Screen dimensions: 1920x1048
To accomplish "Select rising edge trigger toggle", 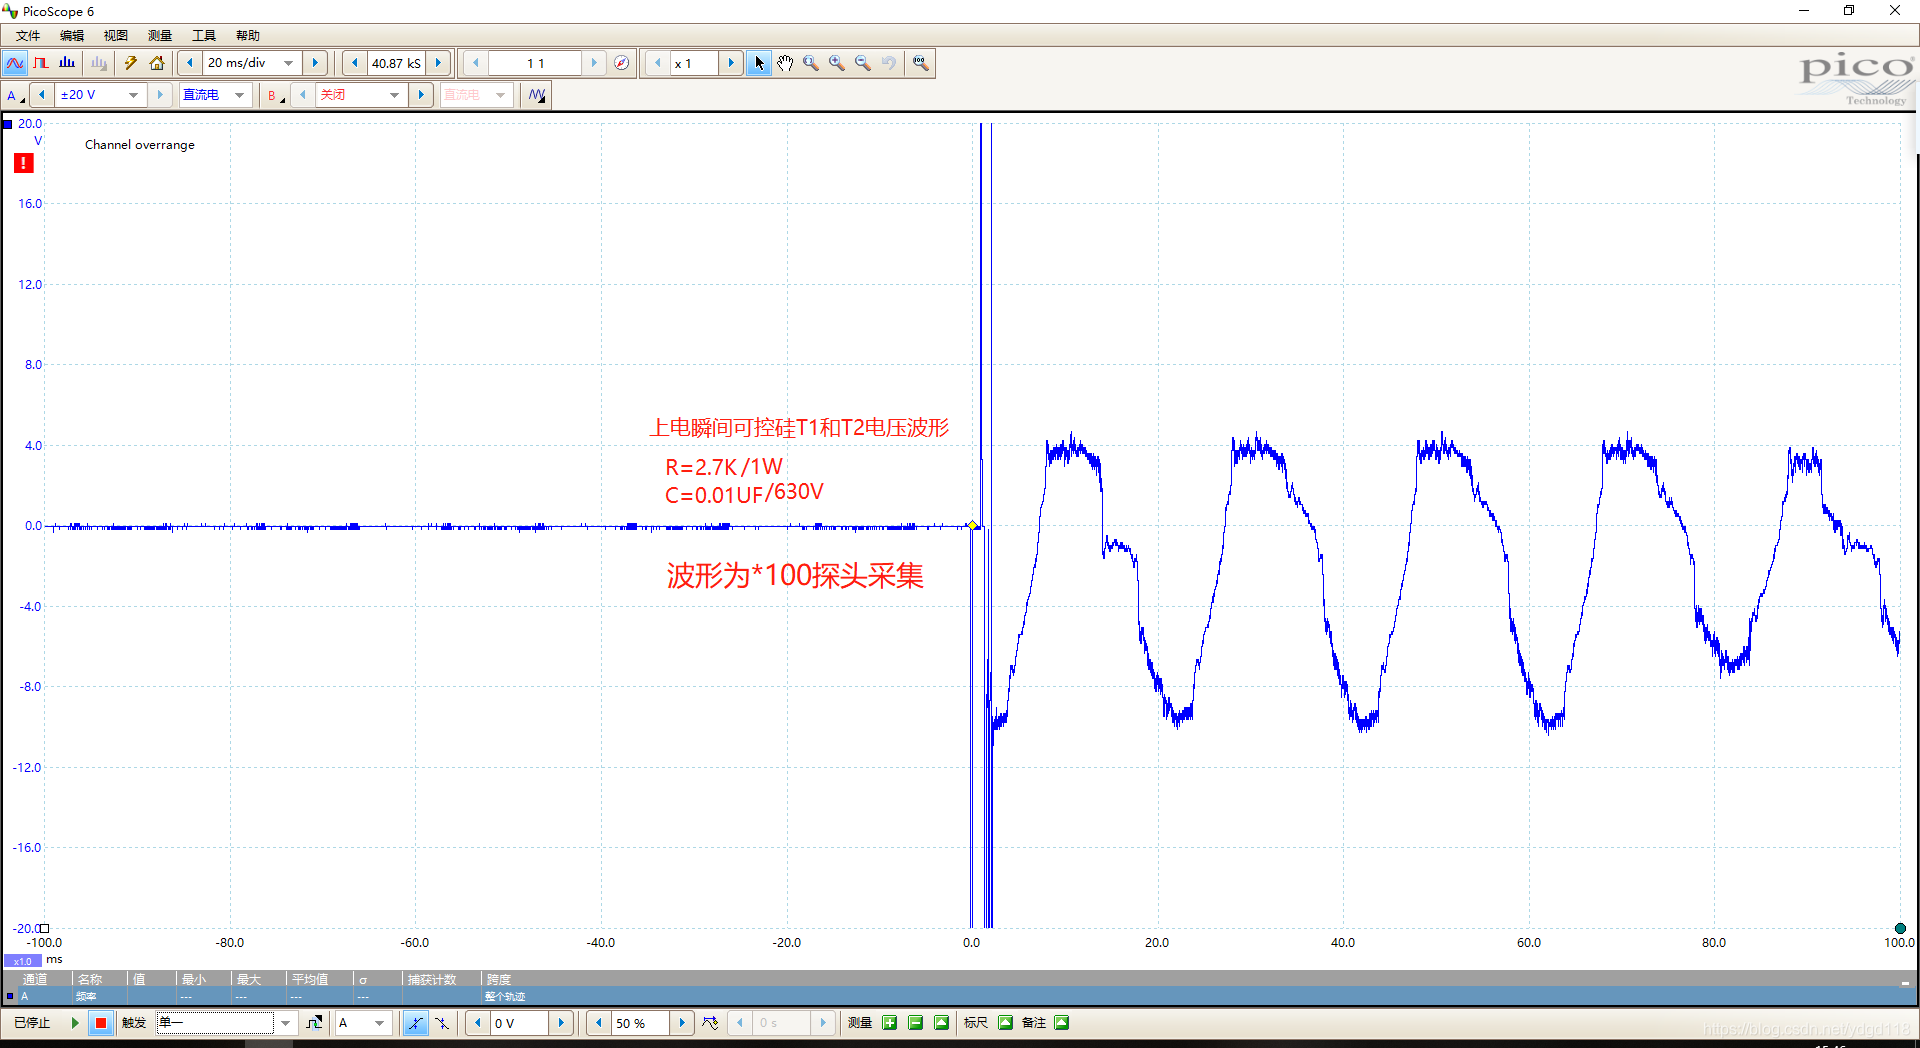I will click(416, 1023).
